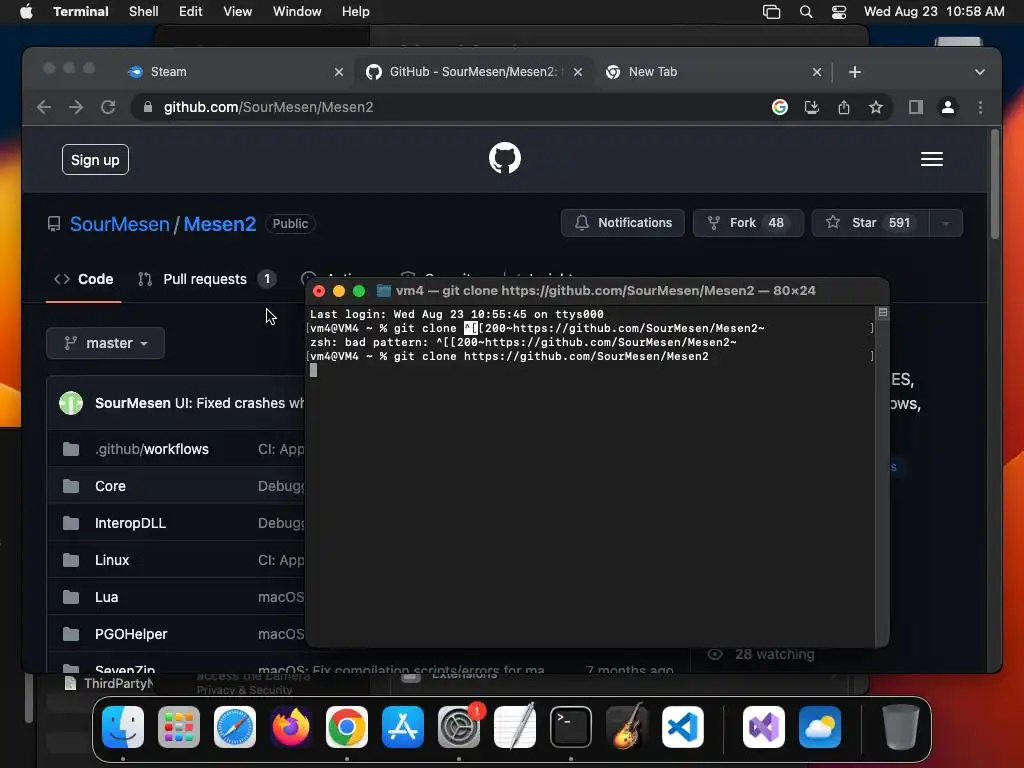Image resolution: width=1024 pixels, height=768 pixels.
Task: Open the View menu
Action: coord(237,12)
